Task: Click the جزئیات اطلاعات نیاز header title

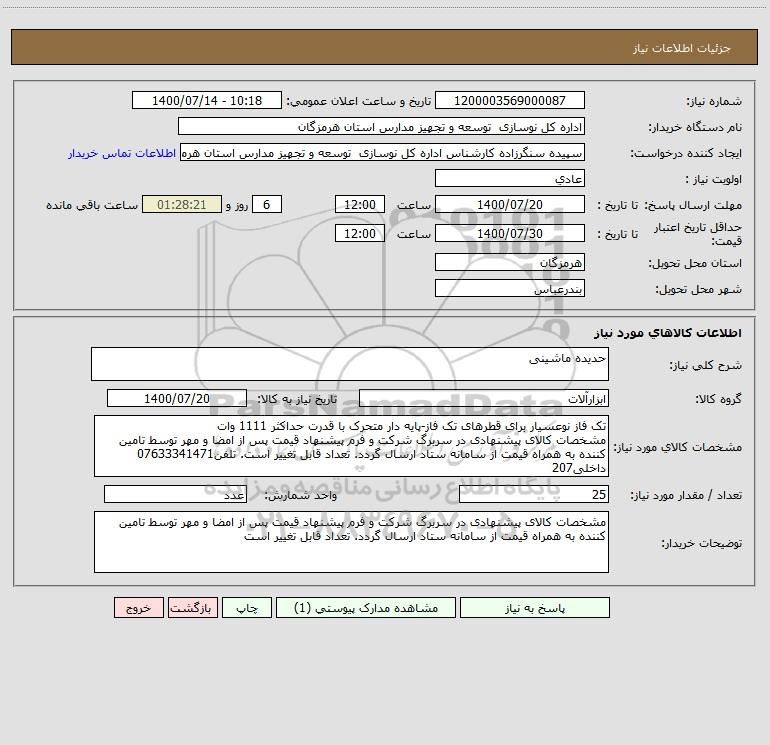Action: click(x=682, y=48)
